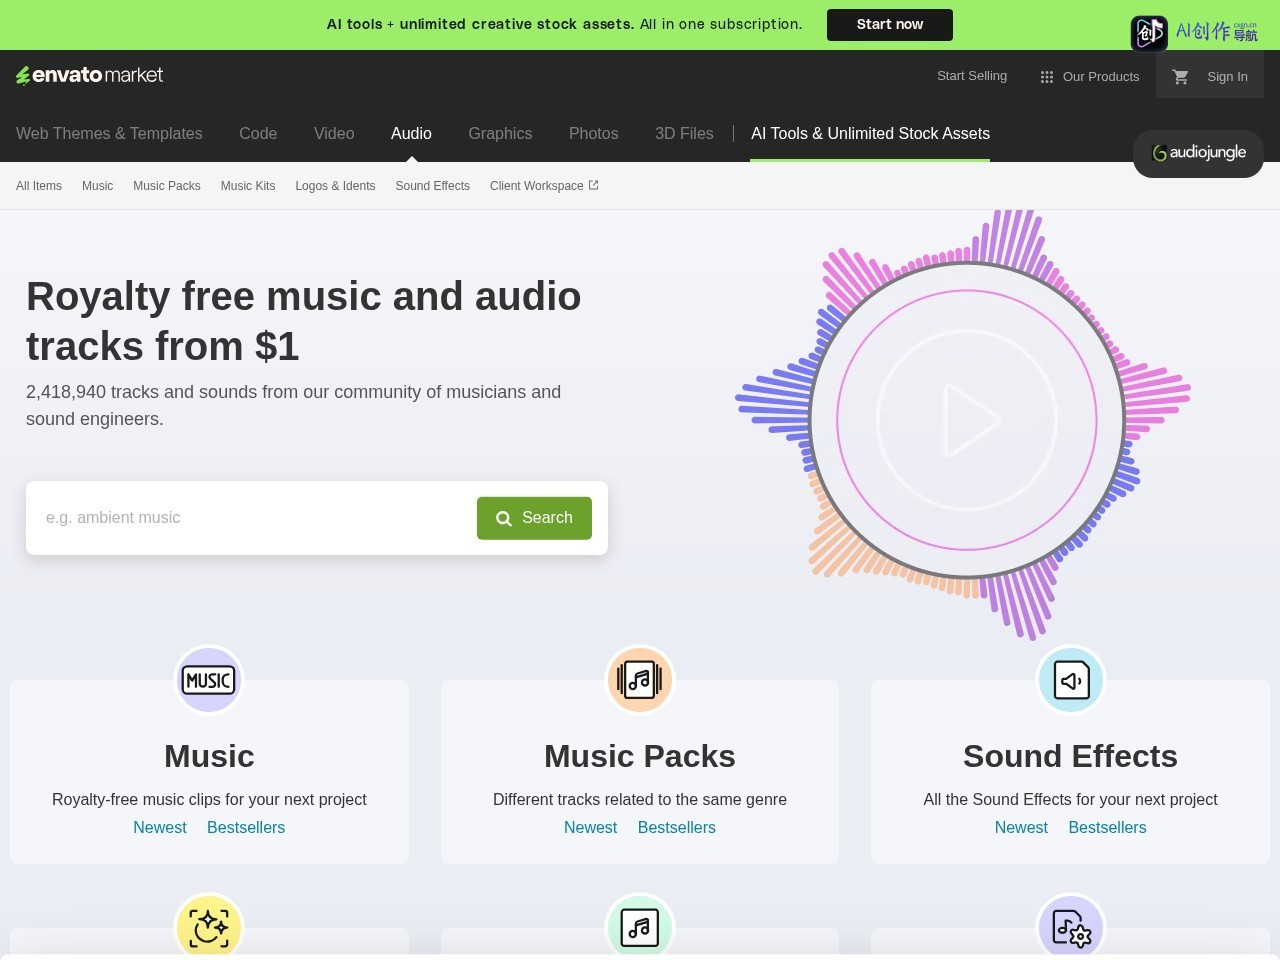
Task: Click the '2,418,940 tracks and sounds' text
Action: coord(293,405)
